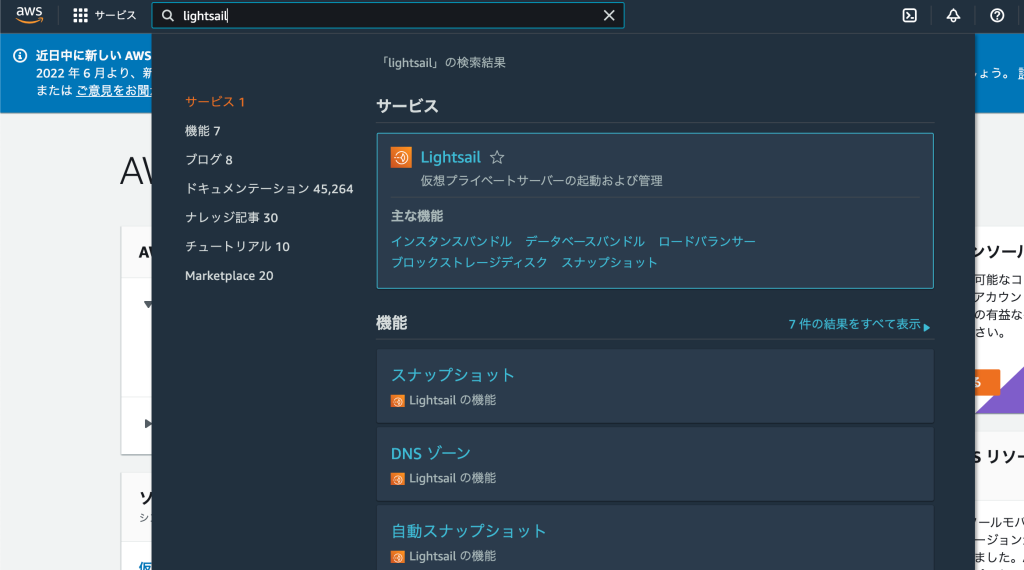Open the サービス grid menu icon
Screen dimensions: 1024x570
pos(80,16)
